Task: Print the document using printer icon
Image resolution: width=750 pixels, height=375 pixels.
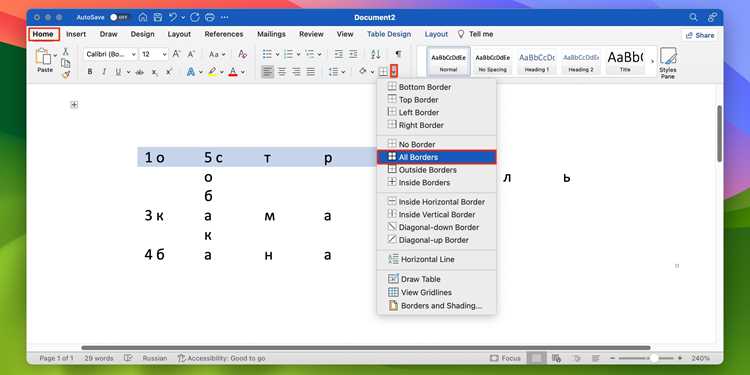Action: tap(210, 17)
